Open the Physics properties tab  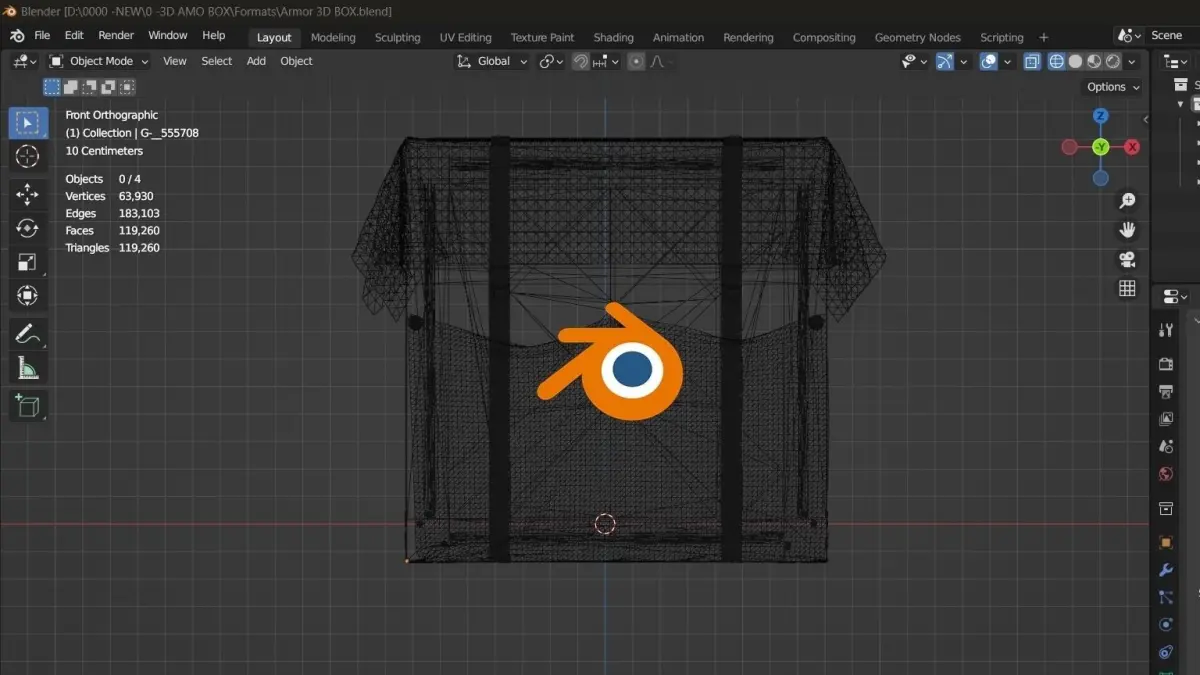[1165, 625]
